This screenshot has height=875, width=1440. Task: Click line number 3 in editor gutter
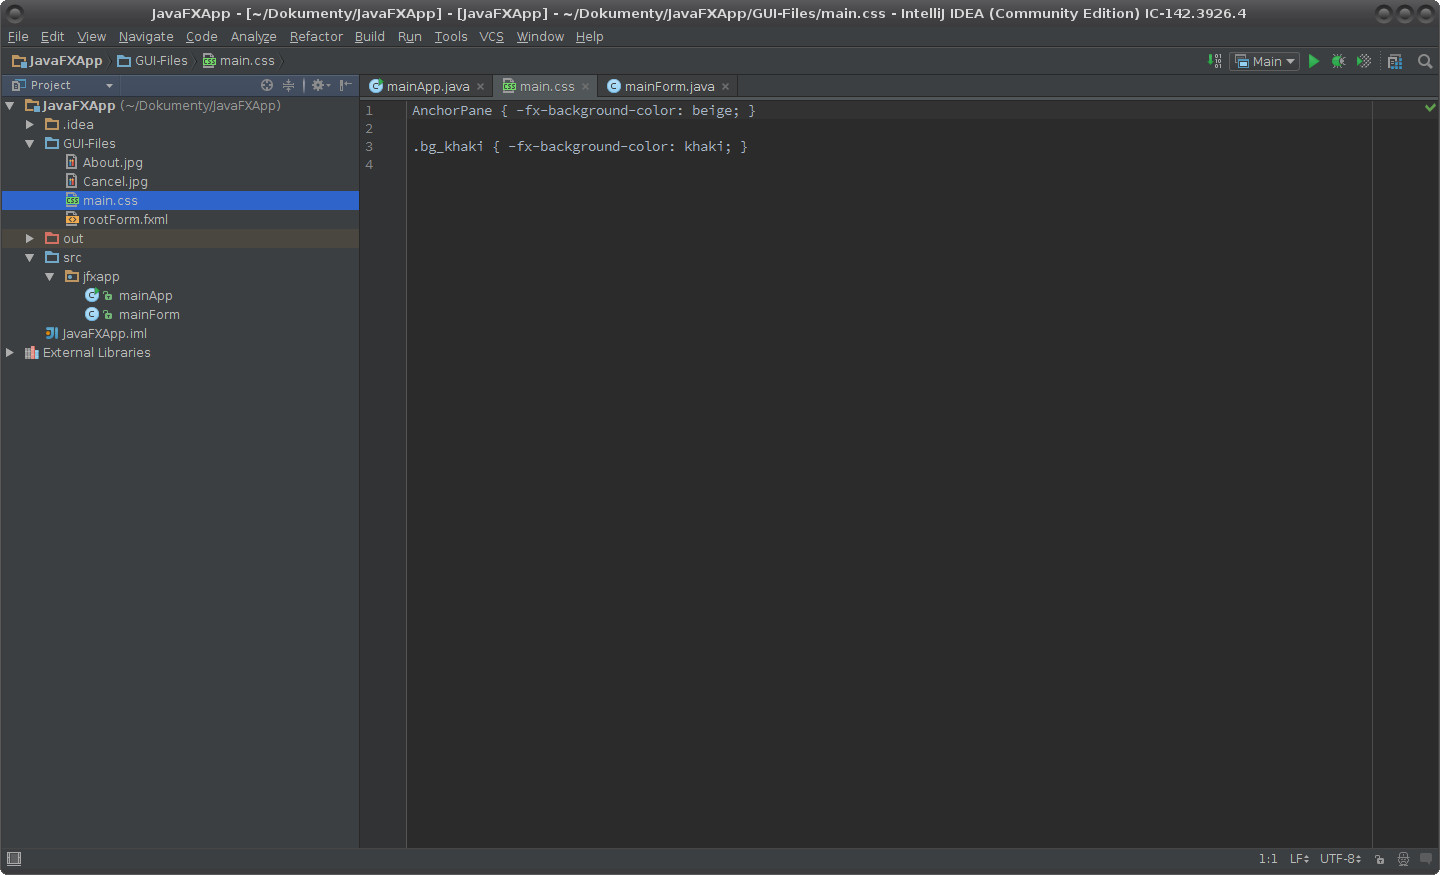(x=369, y=147)
